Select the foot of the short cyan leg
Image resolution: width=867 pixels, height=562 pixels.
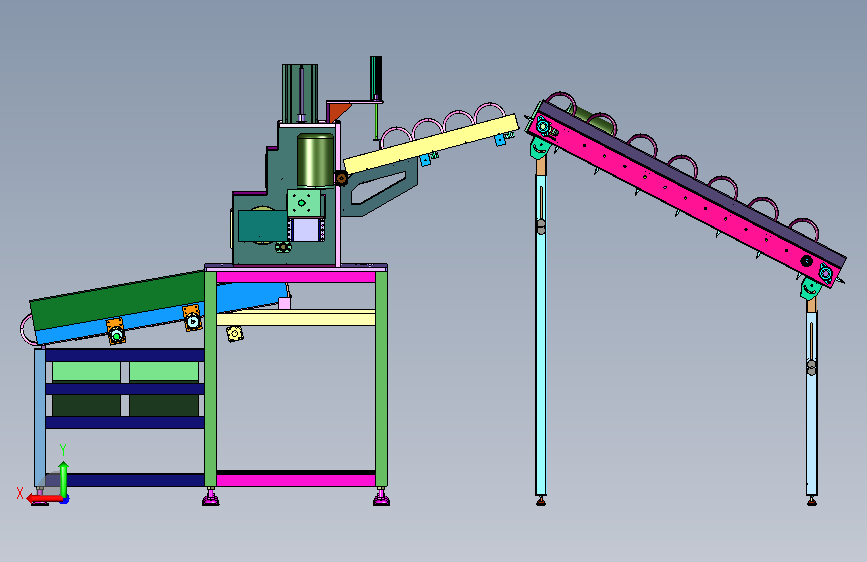812,501
